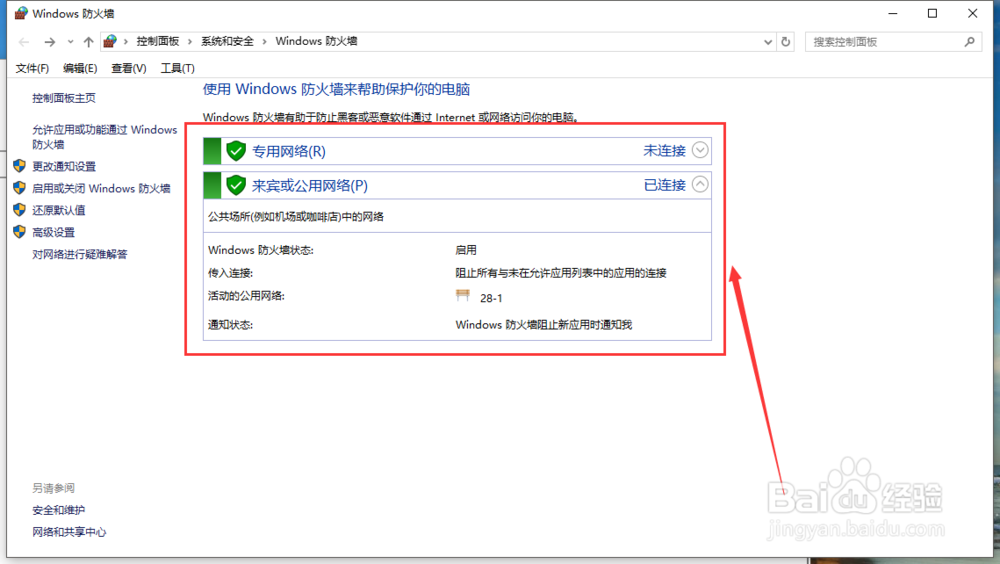Viewport: 1000px width, 564px height.
Task: Click shield icon beside 更改通知设置
Action: 20,166
